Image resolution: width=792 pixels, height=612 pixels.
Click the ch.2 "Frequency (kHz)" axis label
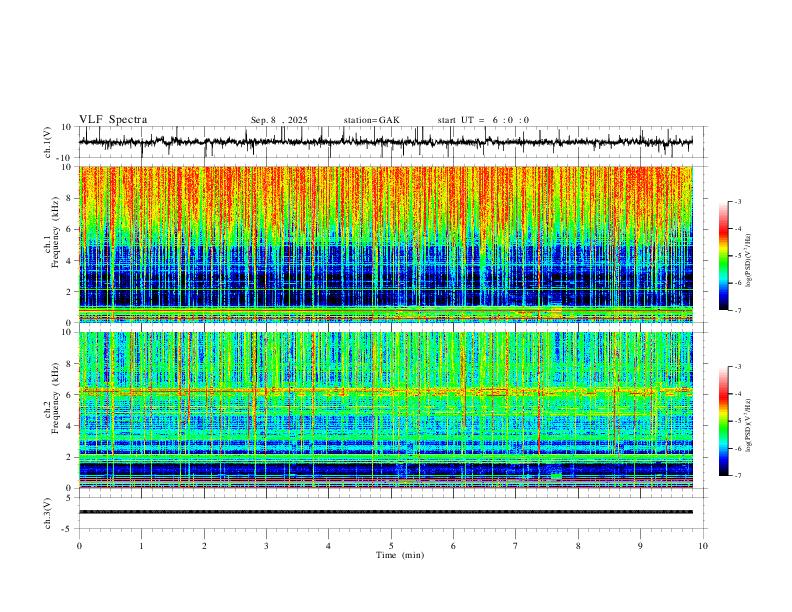coord(56,398)
